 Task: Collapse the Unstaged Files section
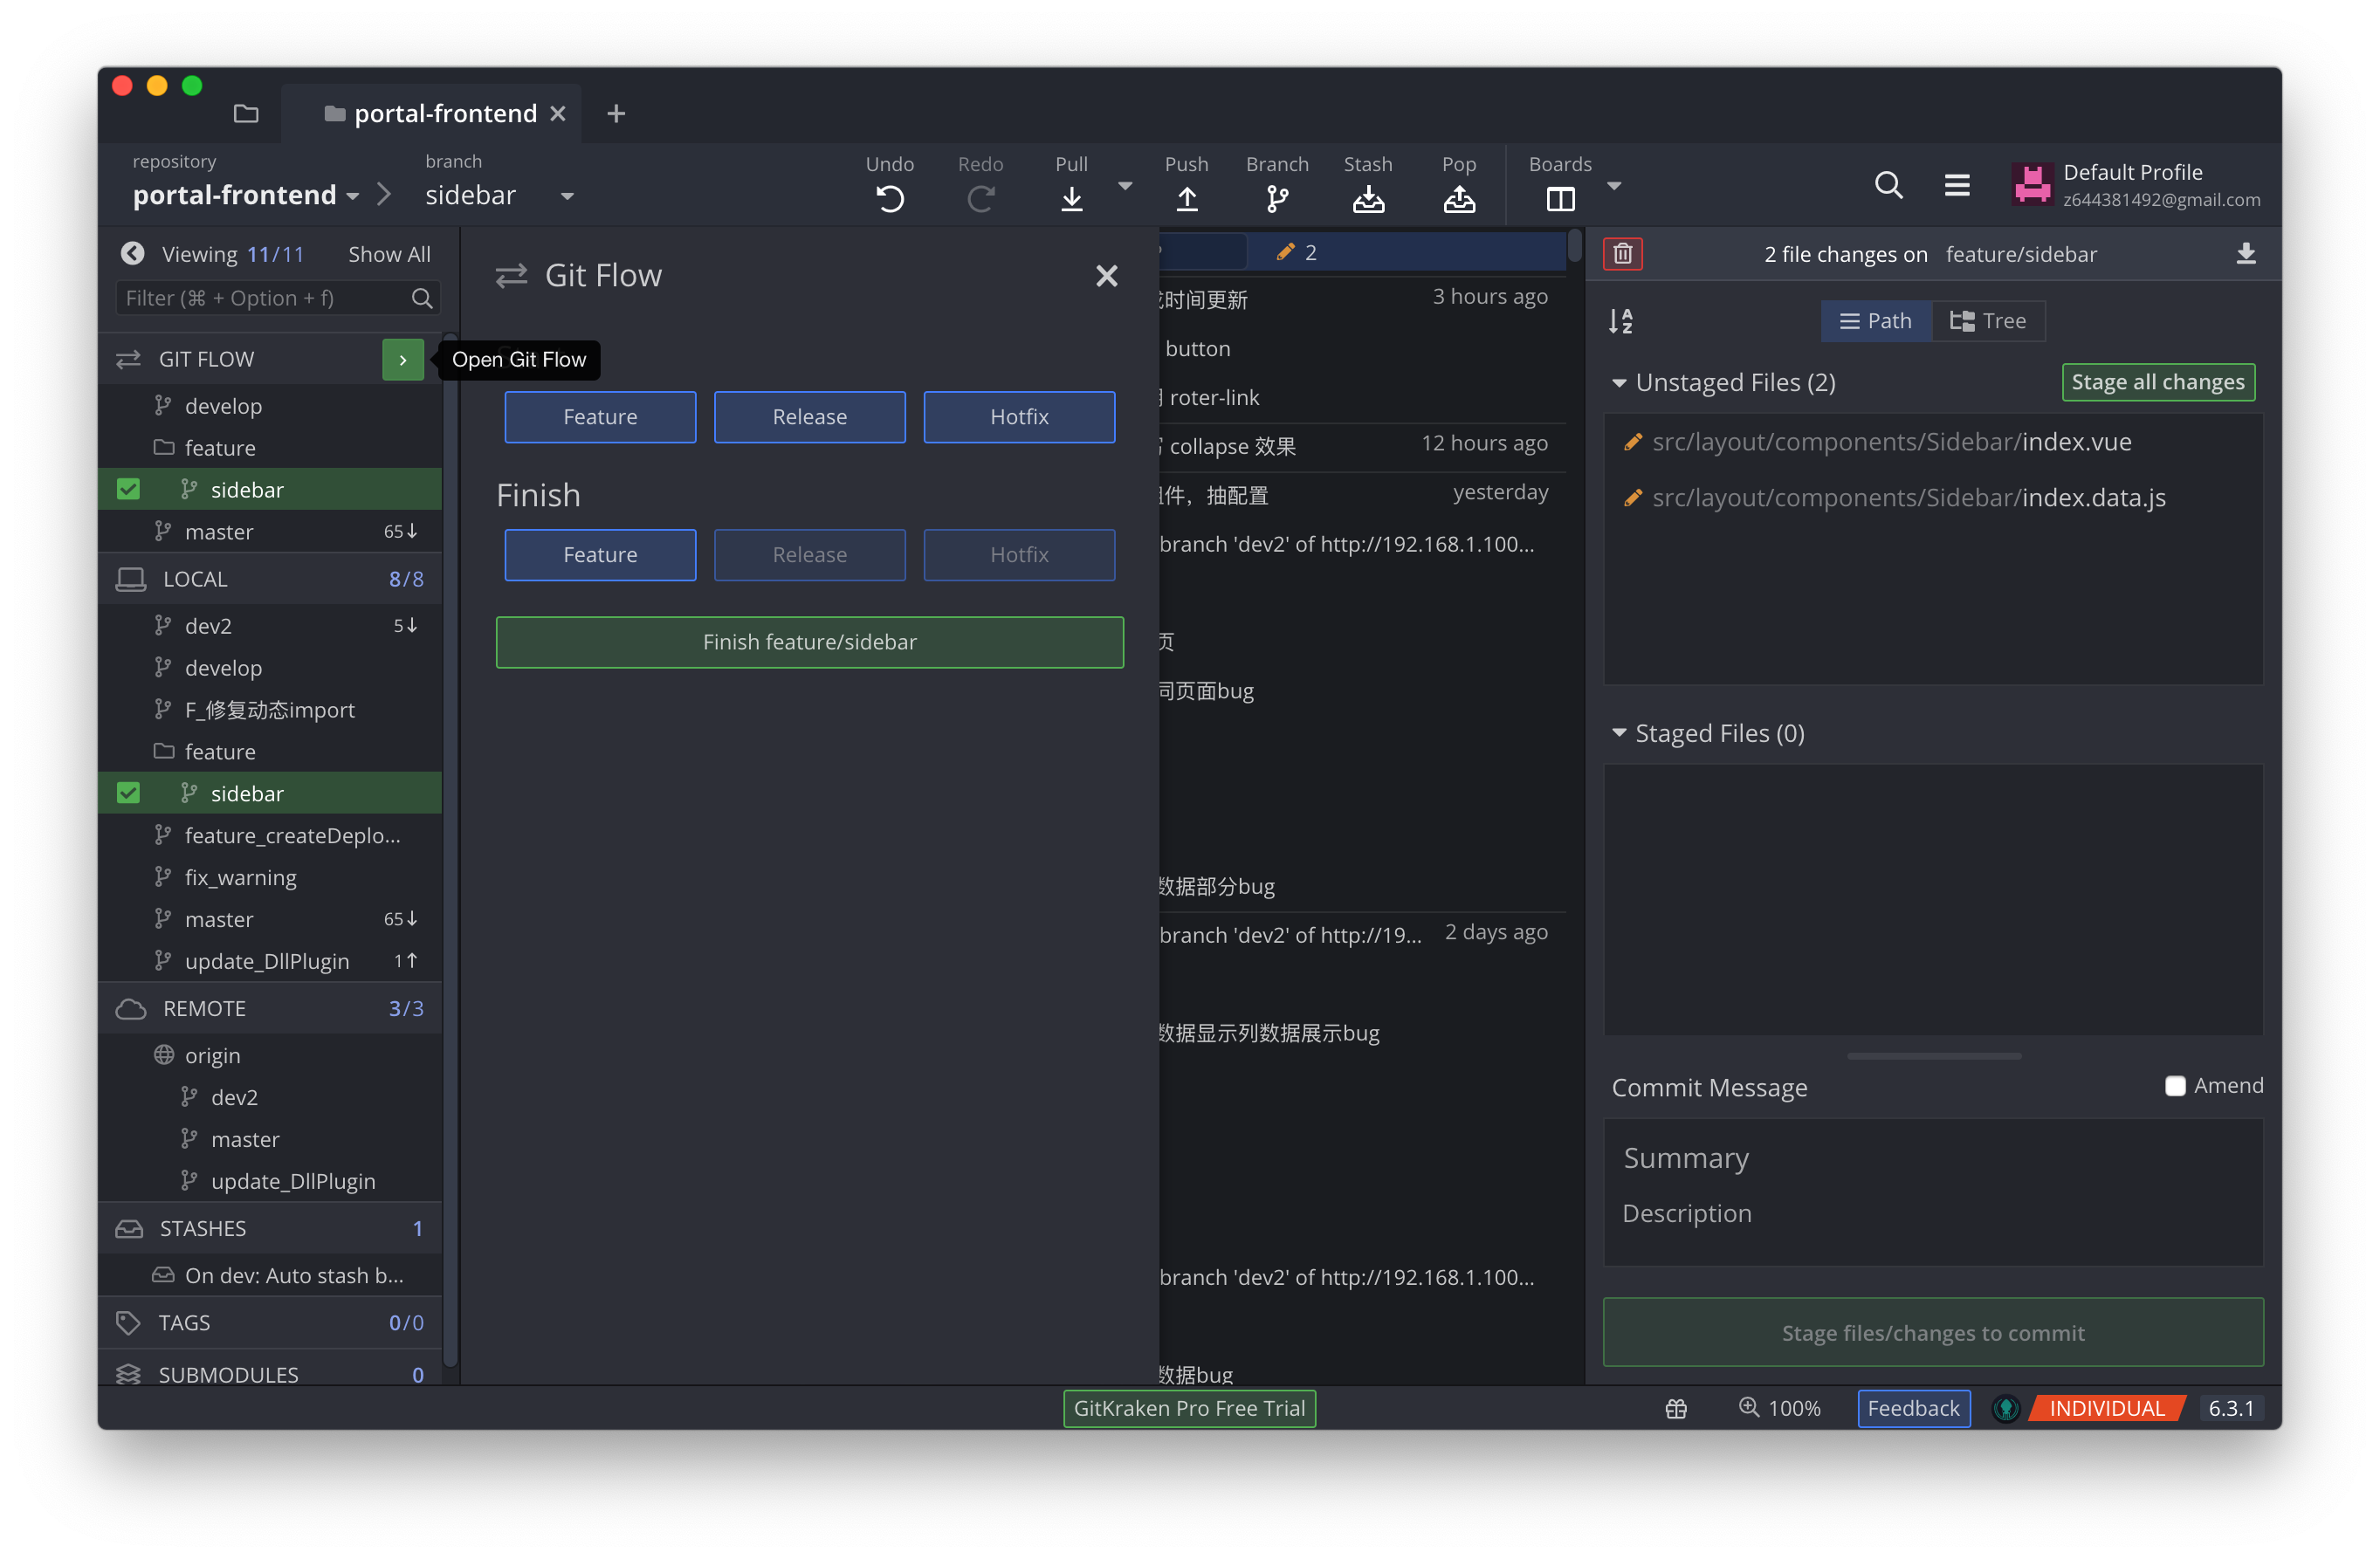[1619, 383]
